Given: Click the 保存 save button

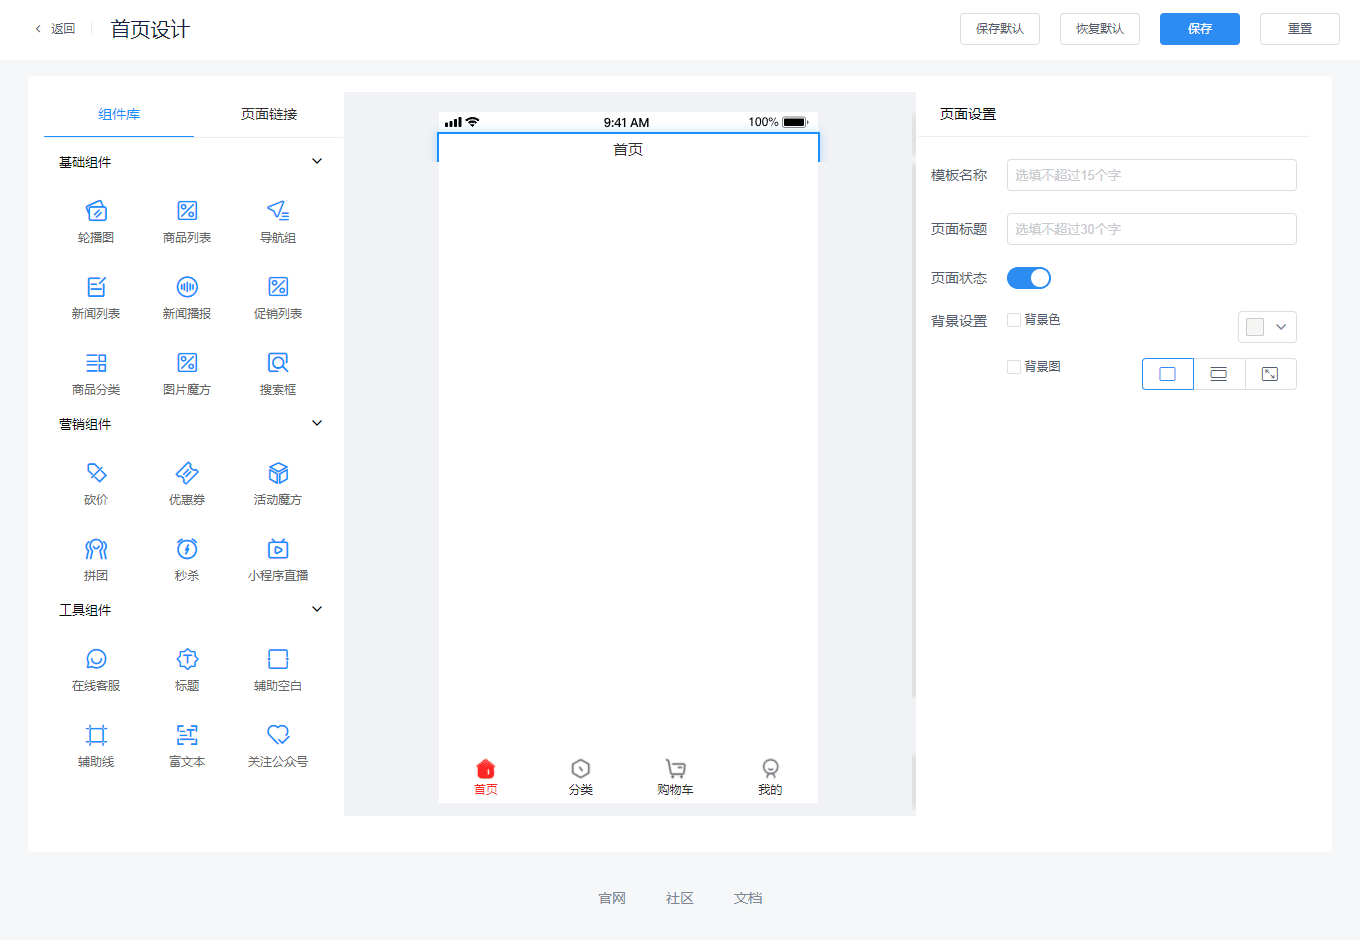Looking at the screenshot, I should click(1199, 29).
